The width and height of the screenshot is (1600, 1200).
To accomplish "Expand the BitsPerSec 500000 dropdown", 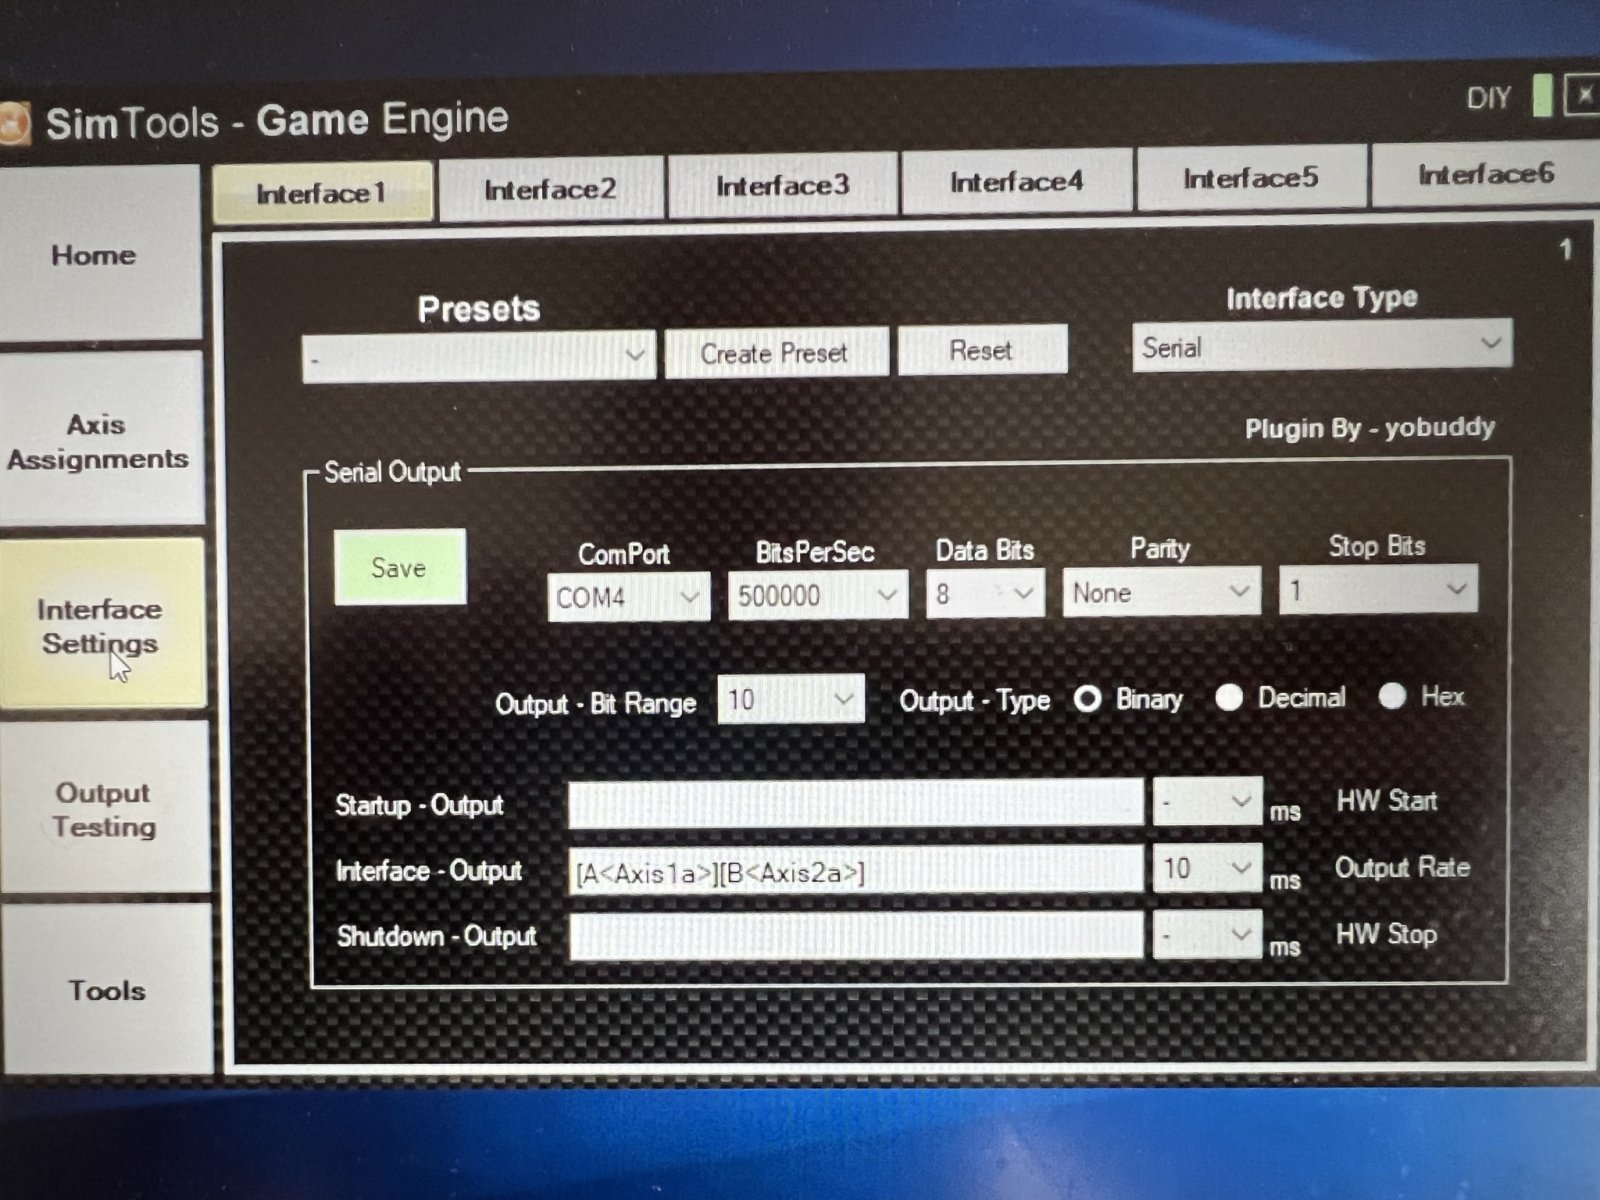I will pos(817,595).
